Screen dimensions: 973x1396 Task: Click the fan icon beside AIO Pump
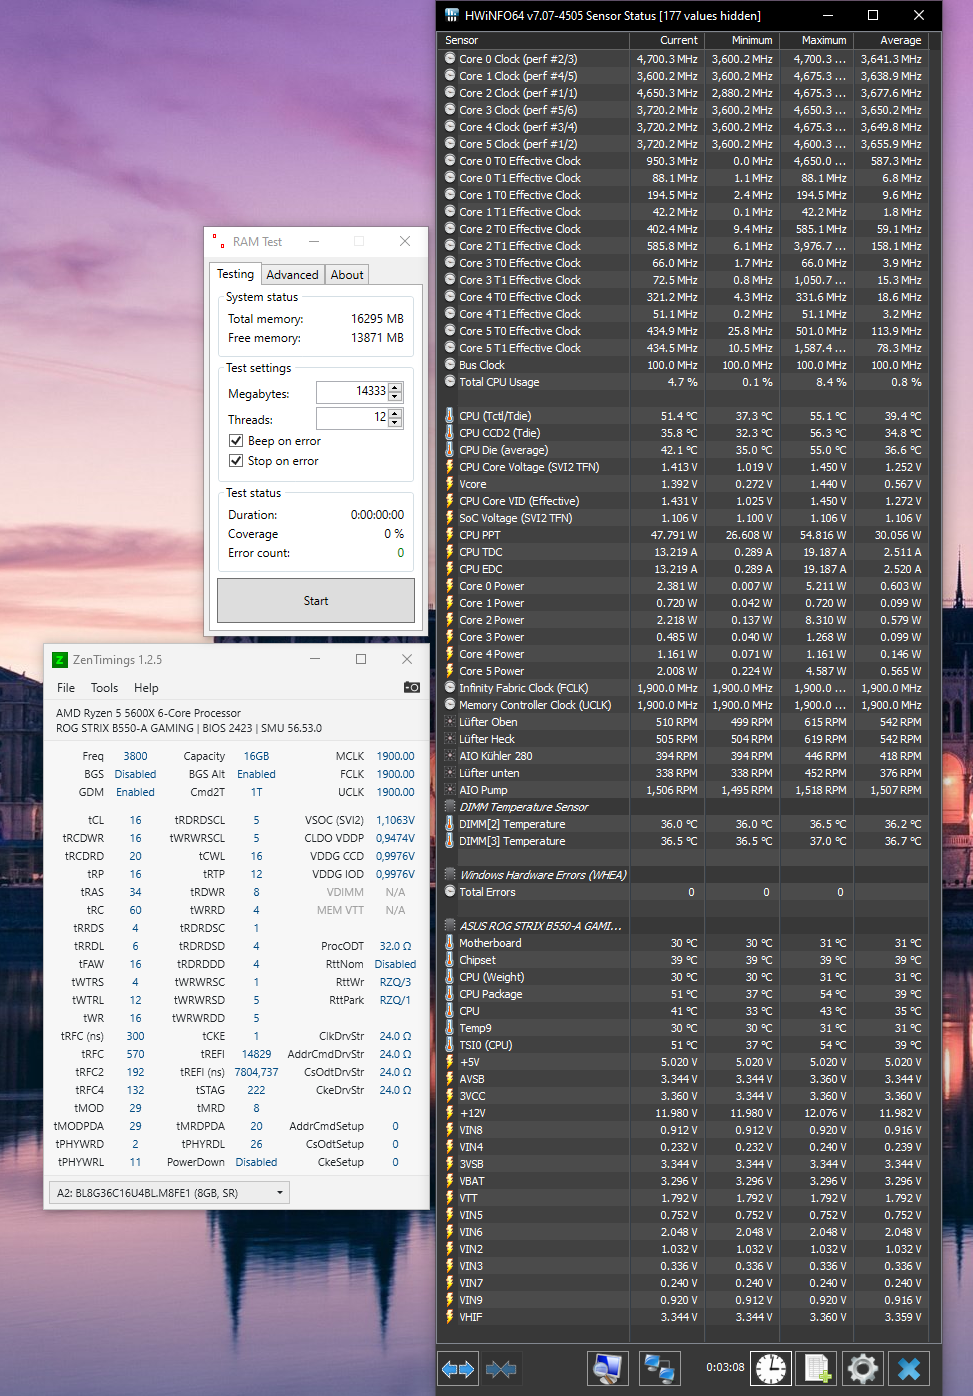pos(450,790)
